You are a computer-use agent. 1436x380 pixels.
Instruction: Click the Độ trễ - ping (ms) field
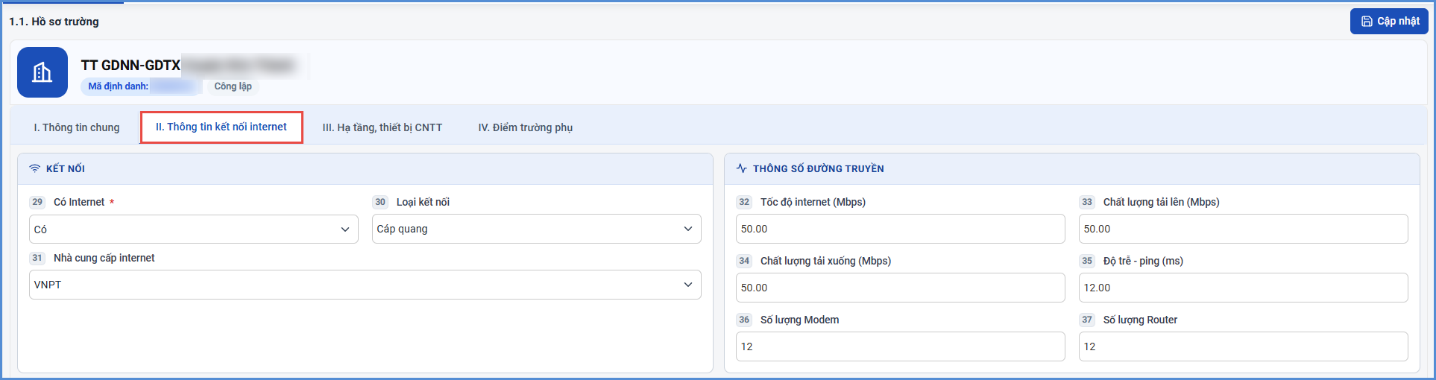tap(1243, 288)
